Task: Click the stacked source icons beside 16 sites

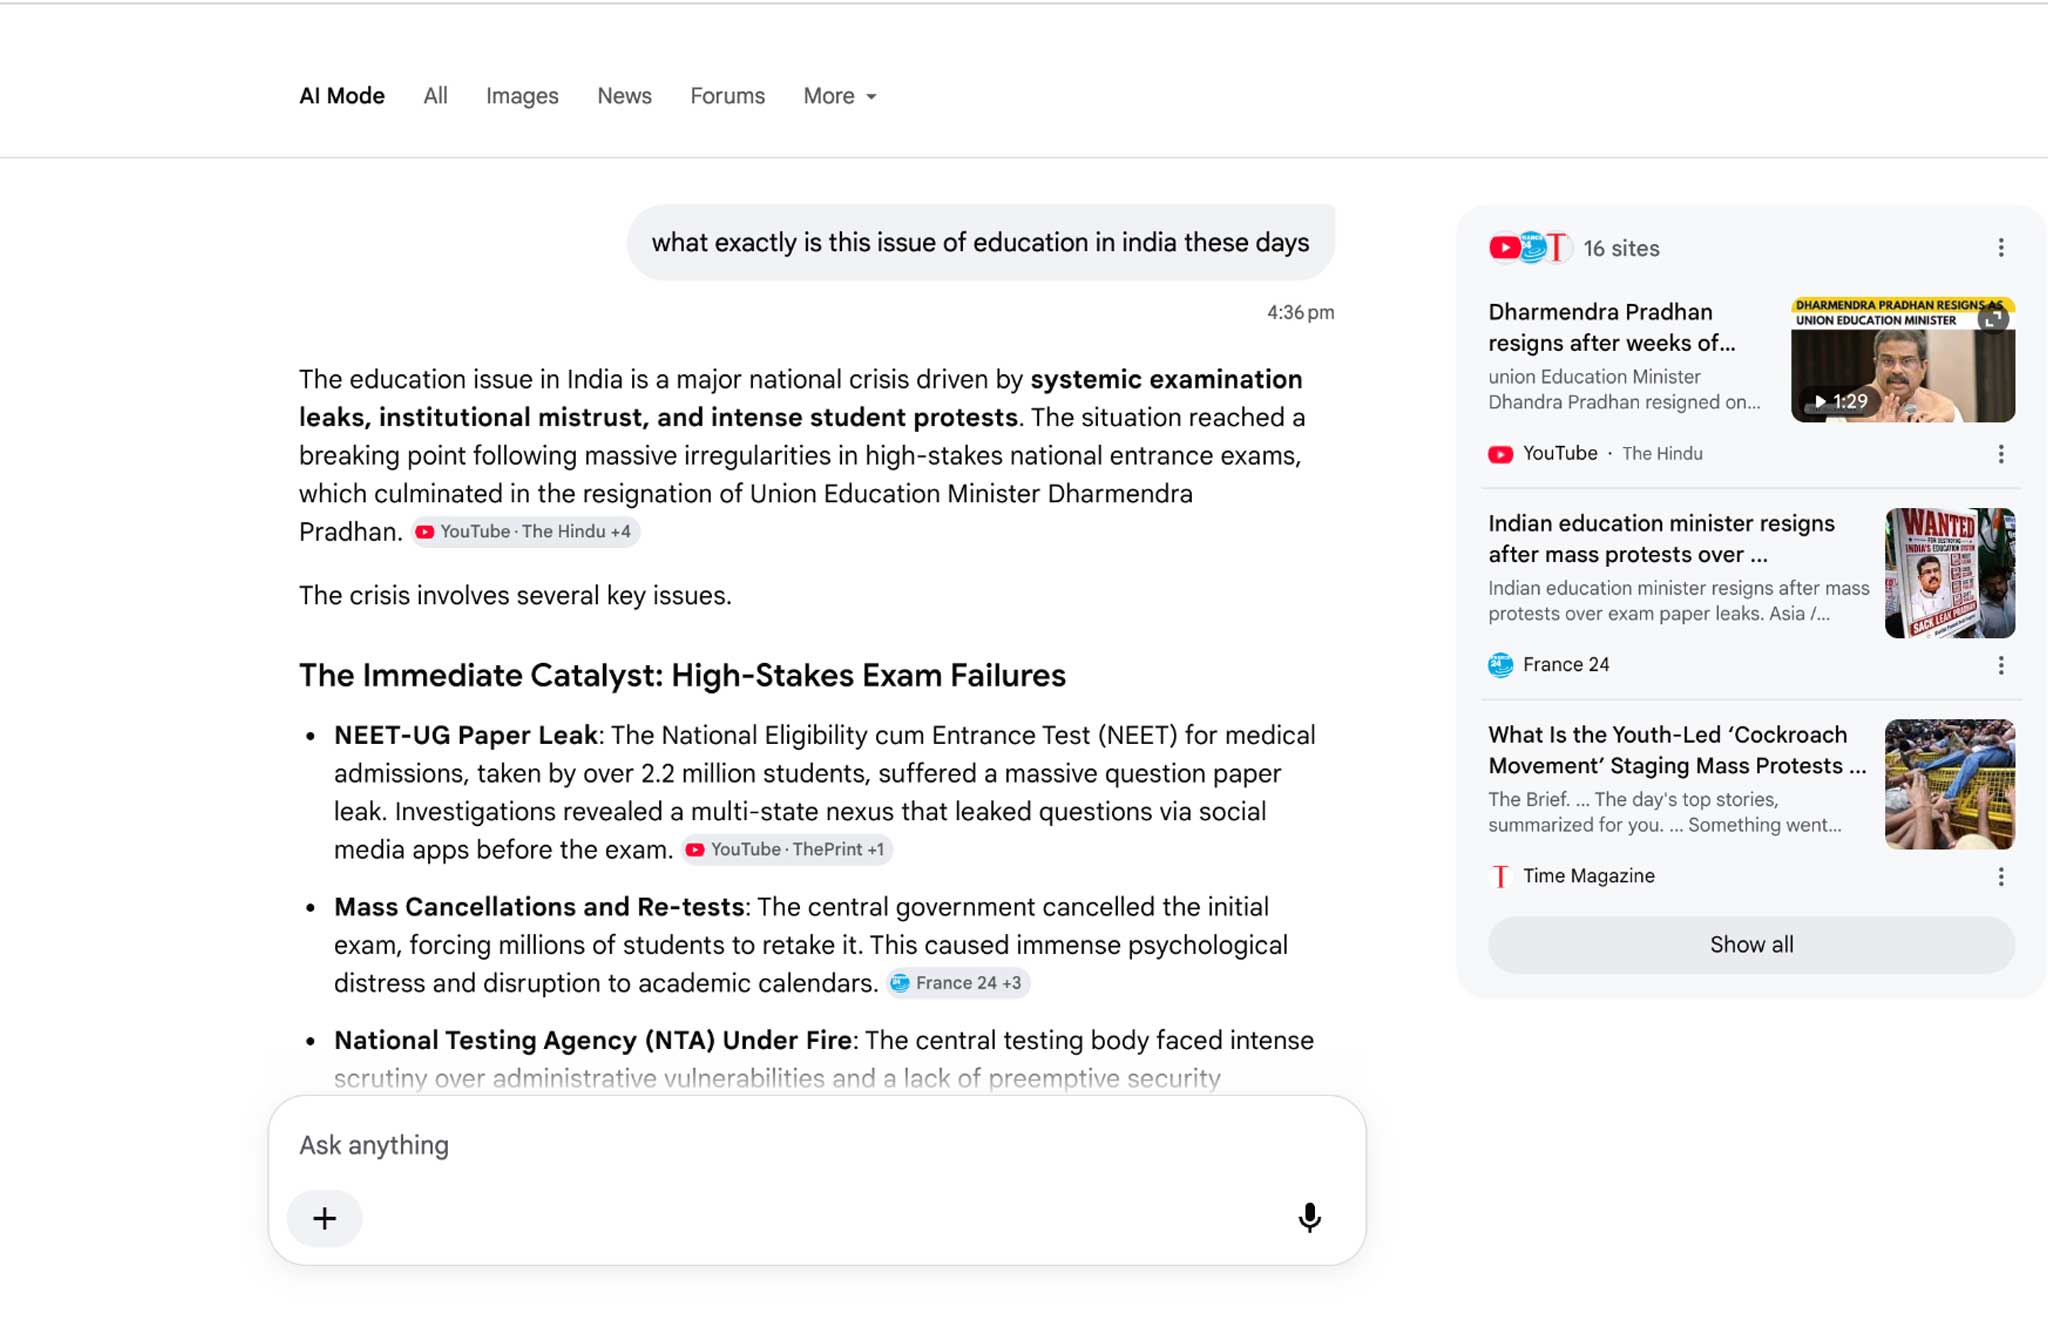Action: [x=1529, y=248]
